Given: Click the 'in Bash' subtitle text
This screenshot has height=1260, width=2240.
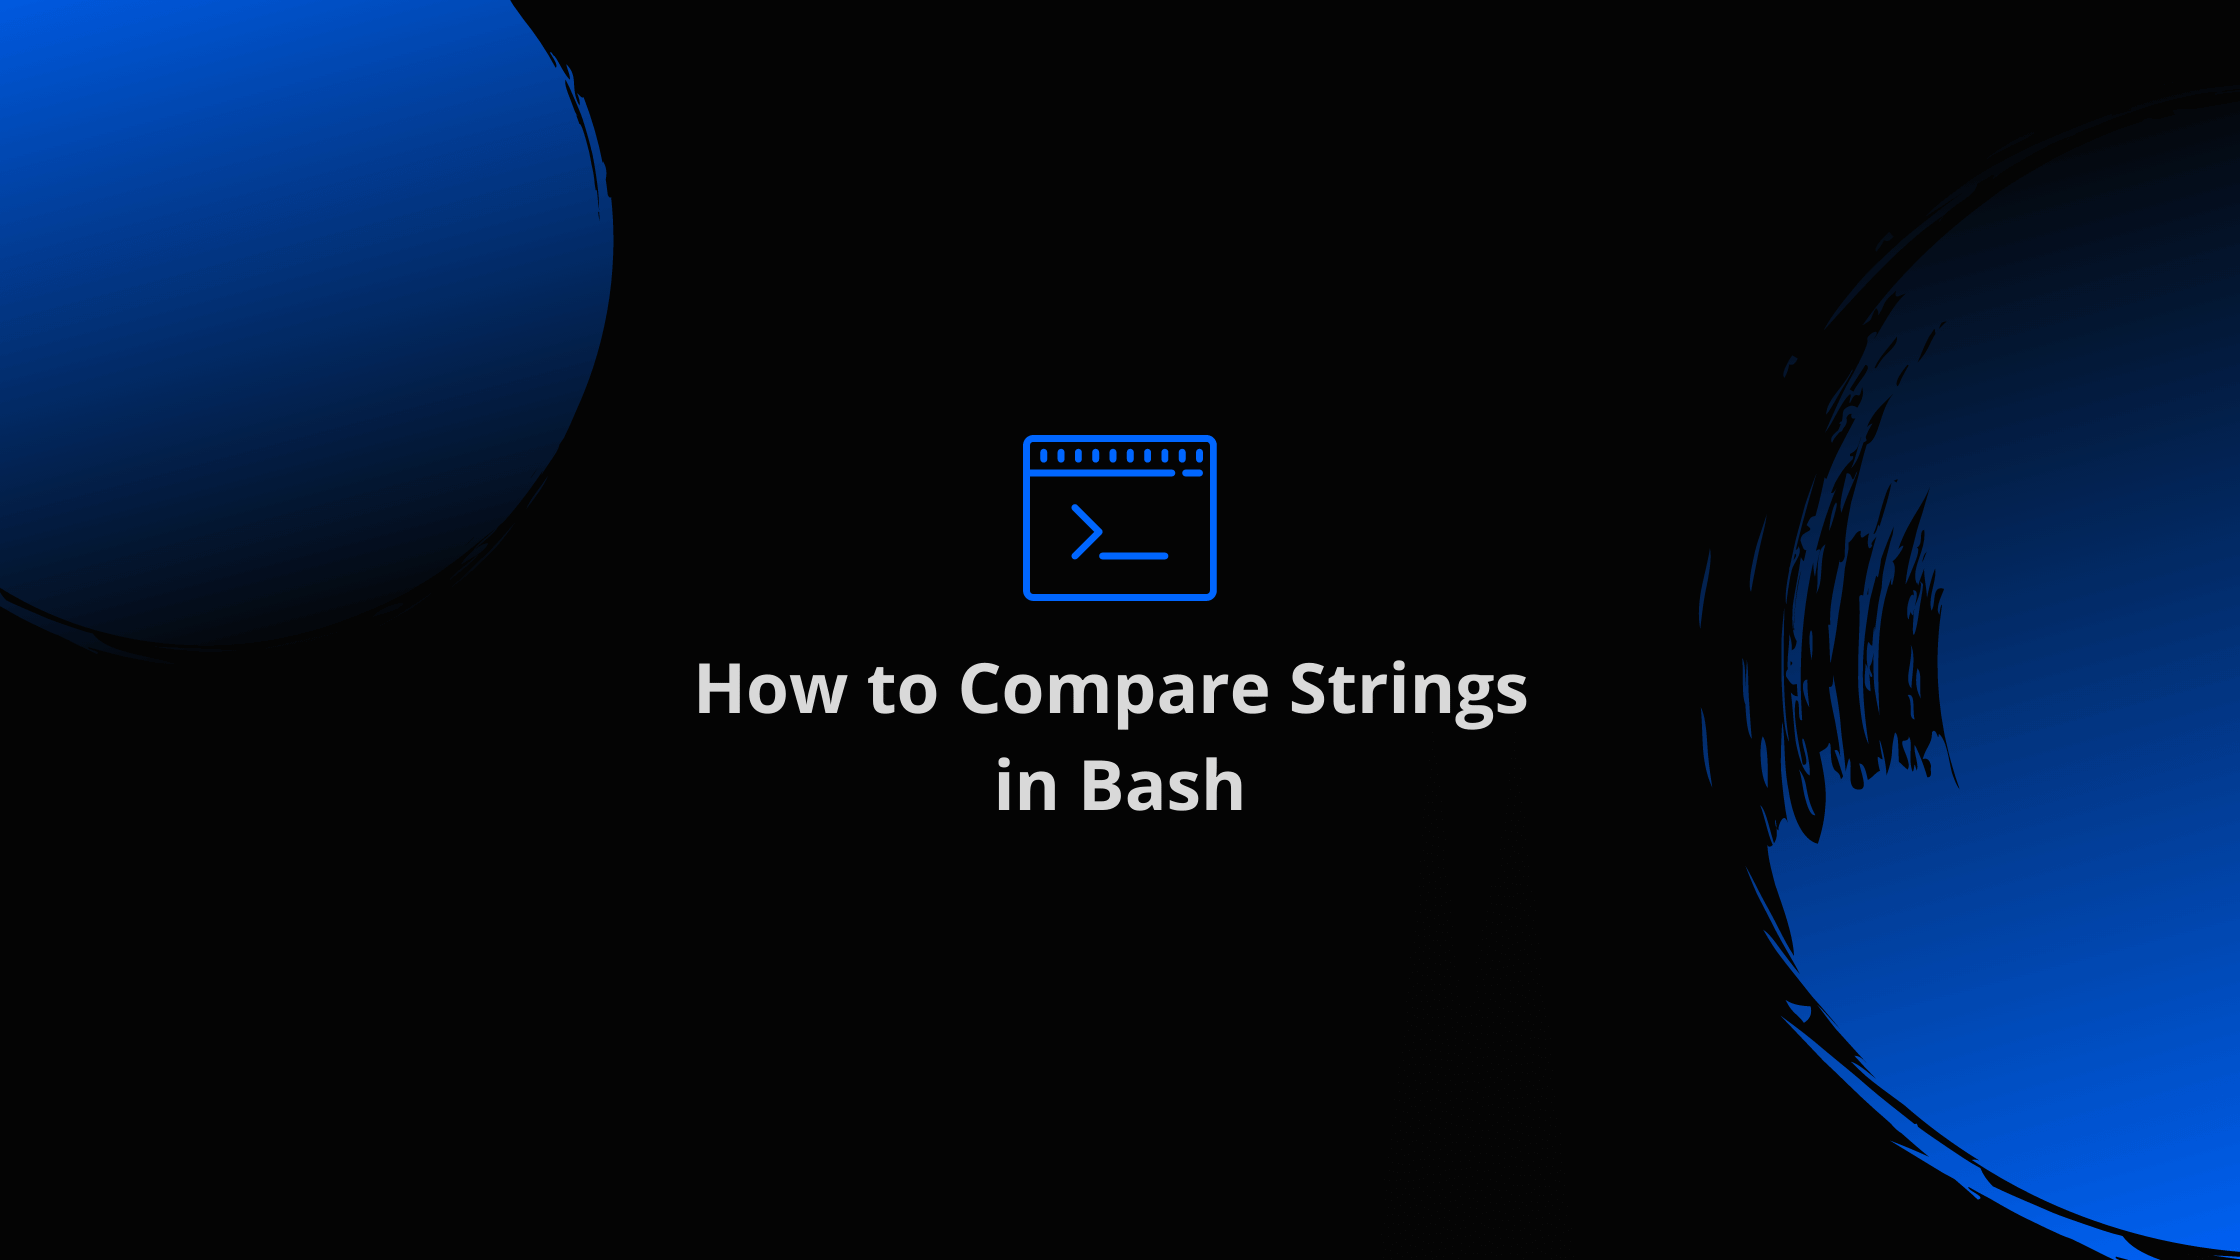Looking at the screenshot, I should (1118, 783).
